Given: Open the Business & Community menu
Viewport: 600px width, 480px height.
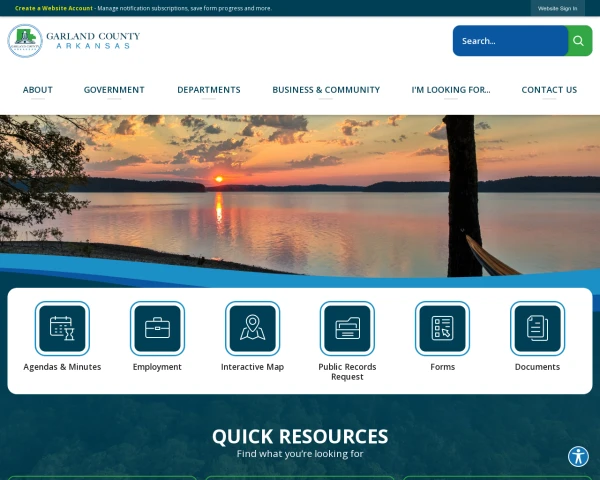Looking at the screenshot, I should pyautogui.click(x=326, y=90).
